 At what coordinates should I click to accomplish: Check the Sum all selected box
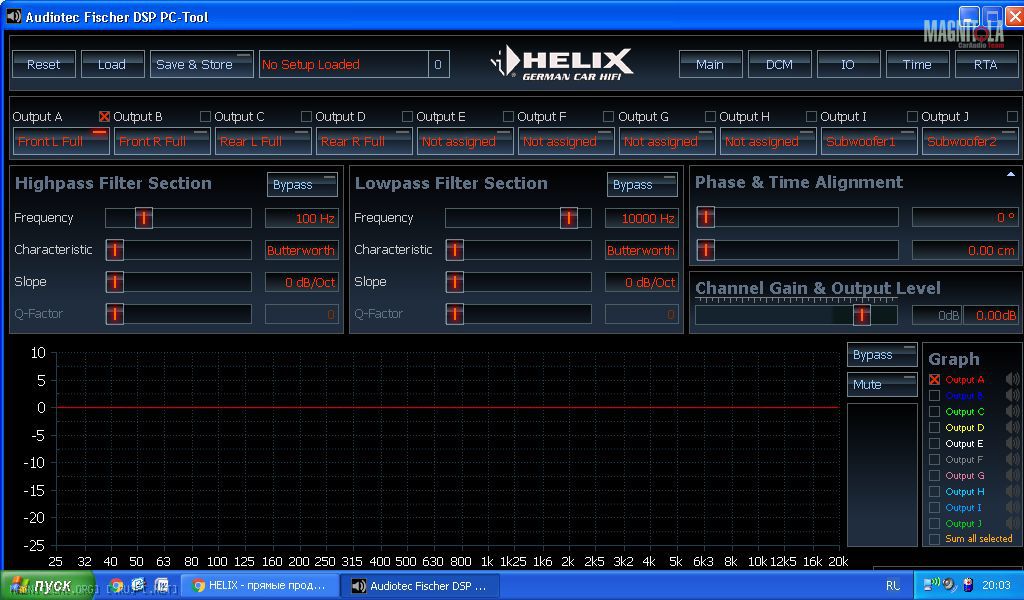935,539
